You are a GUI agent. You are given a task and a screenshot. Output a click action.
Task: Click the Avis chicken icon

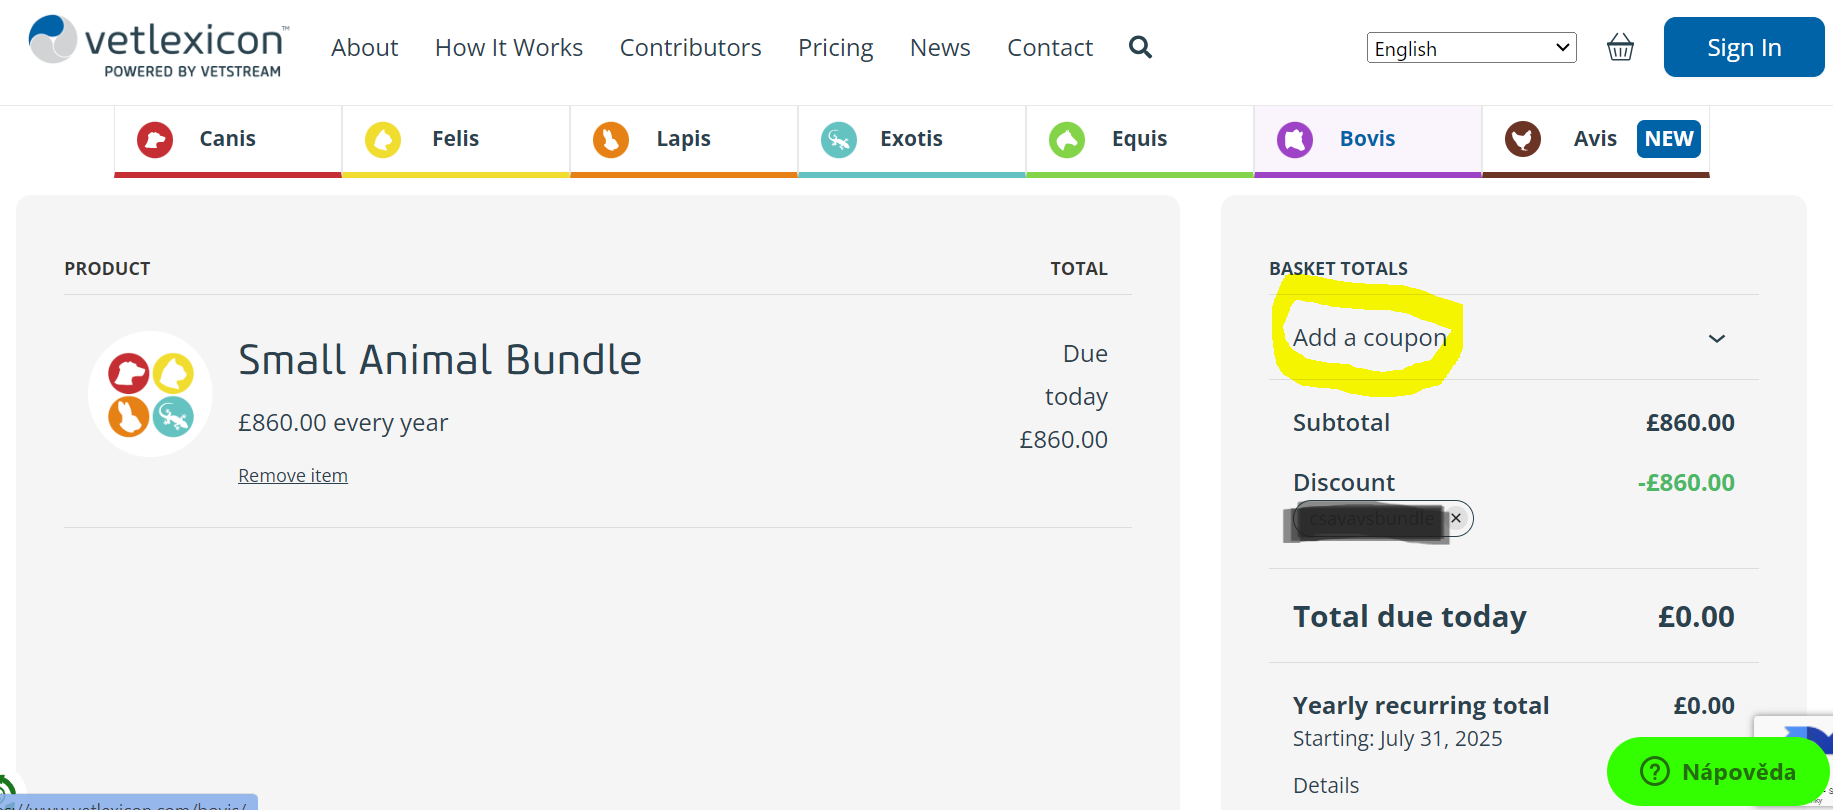pyautogui.click(x=1523, y=139)
